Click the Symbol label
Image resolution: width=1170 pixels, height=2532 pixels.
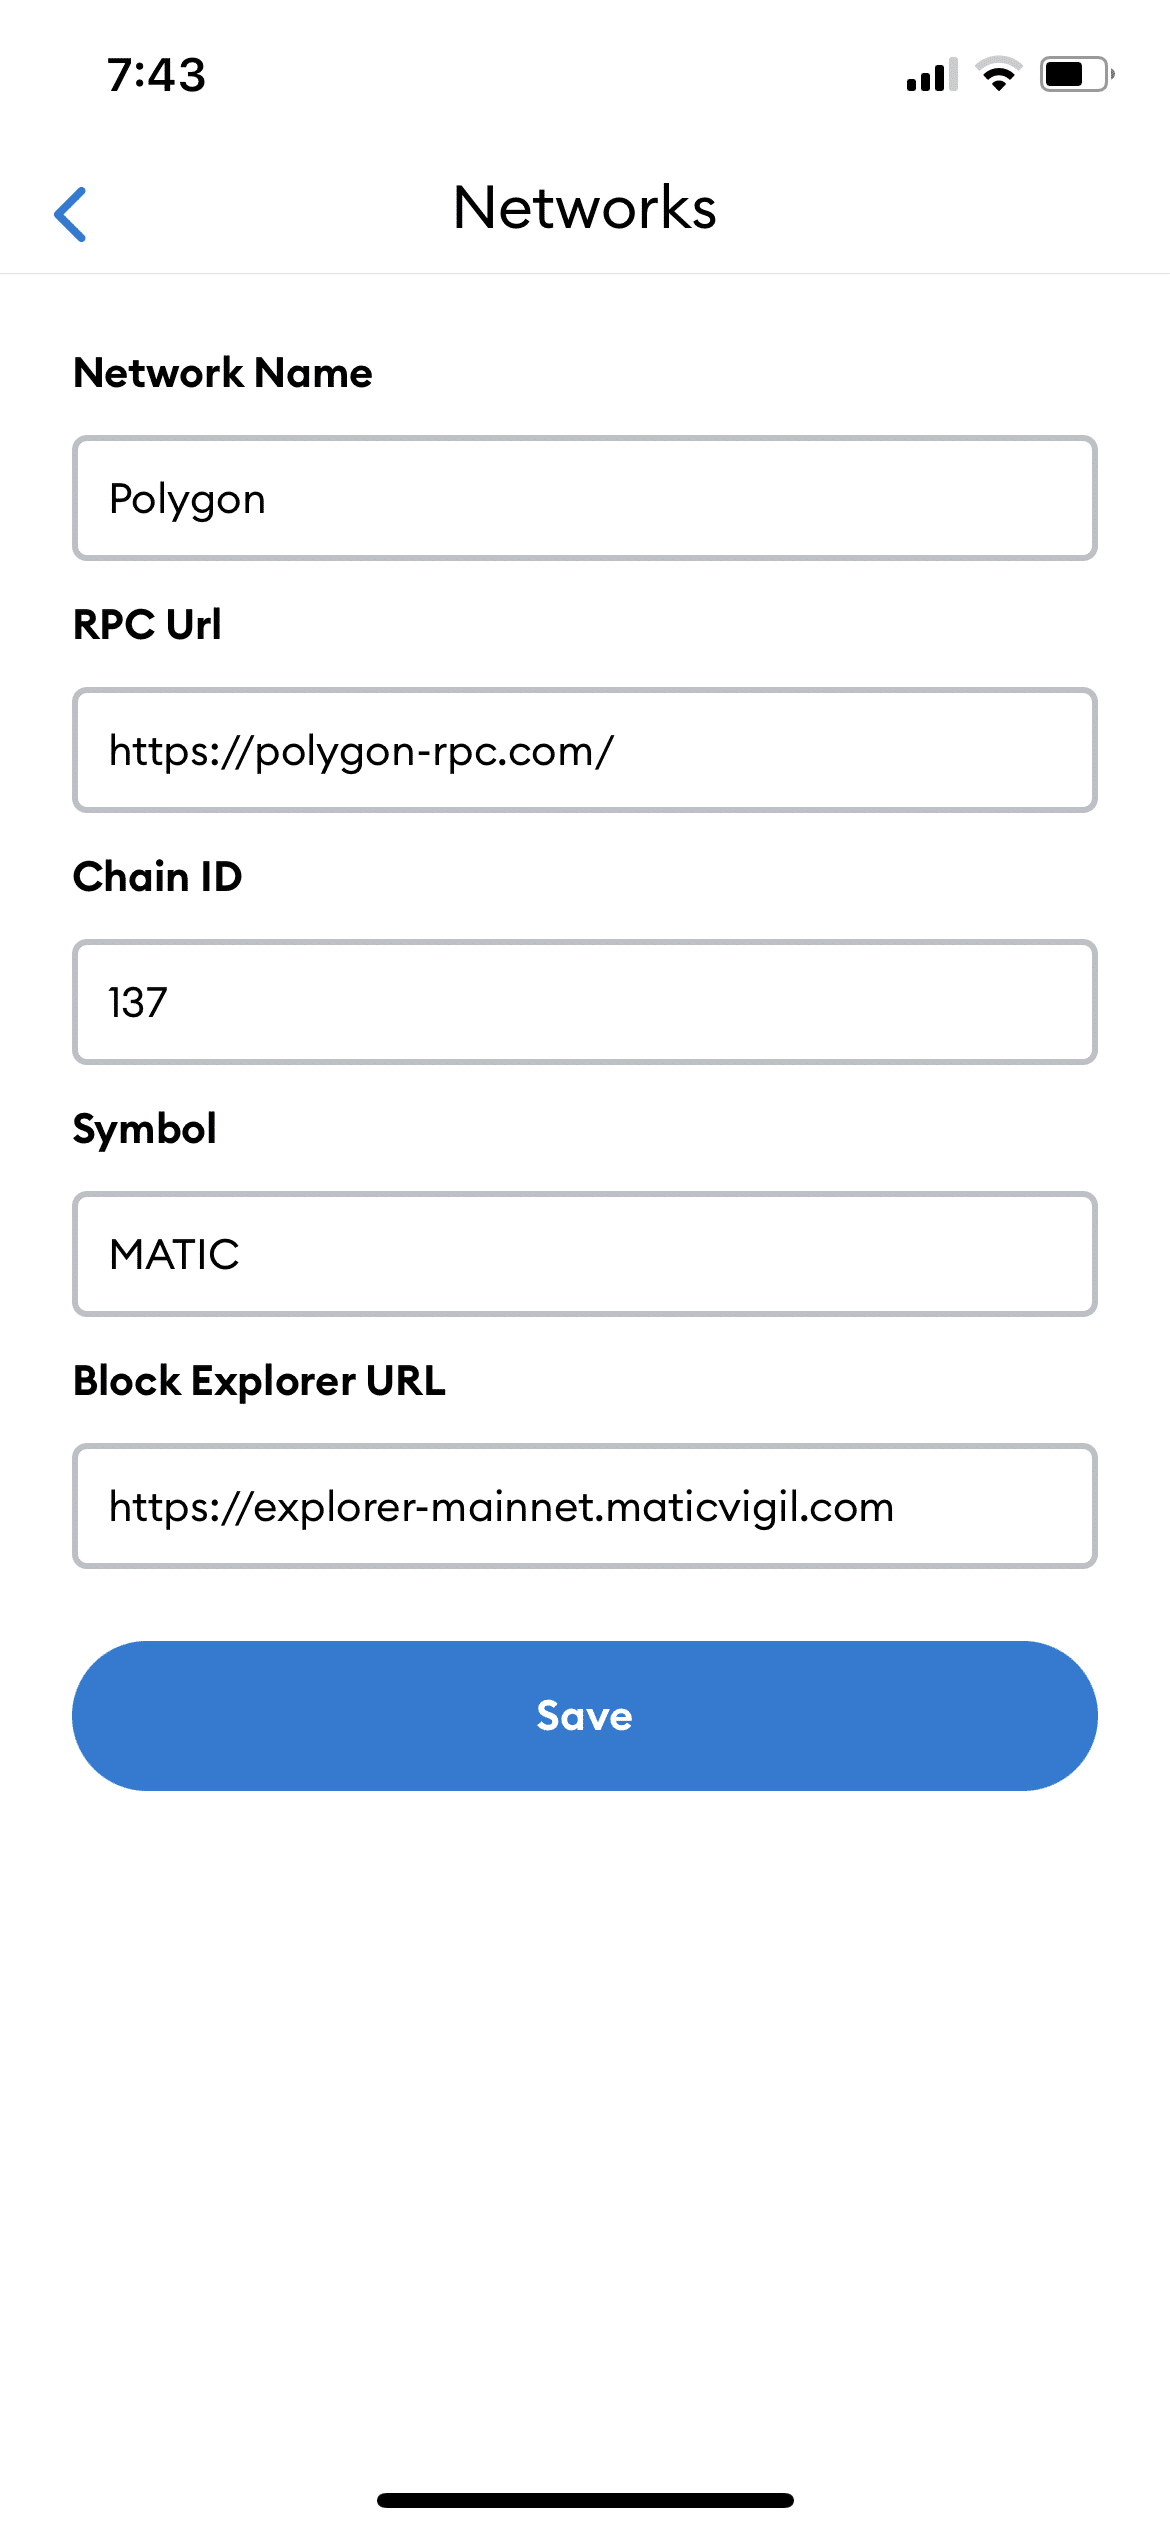(x=145, y=1129)
